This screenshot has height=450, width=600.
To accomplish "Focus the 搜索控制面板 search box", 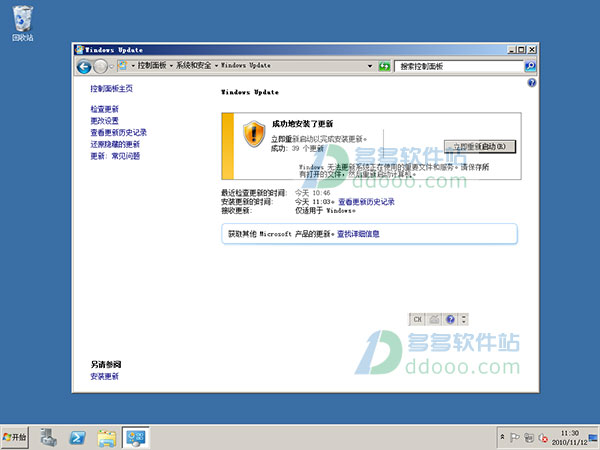I will 459,67.
